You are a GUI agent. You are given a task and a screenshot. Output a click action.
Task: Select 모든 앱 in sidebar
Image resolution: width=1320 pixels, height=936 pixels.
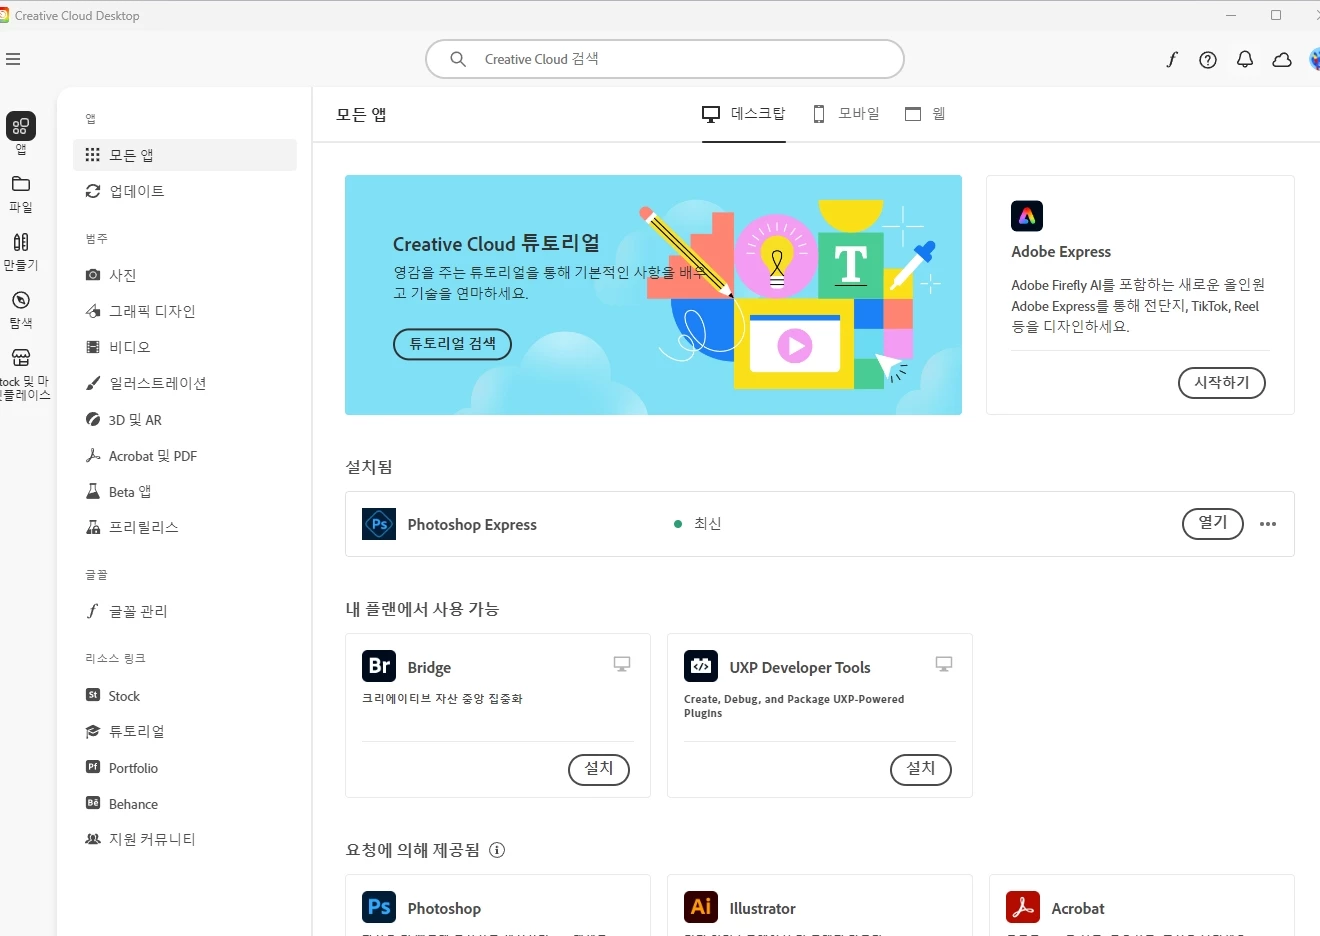185,155
